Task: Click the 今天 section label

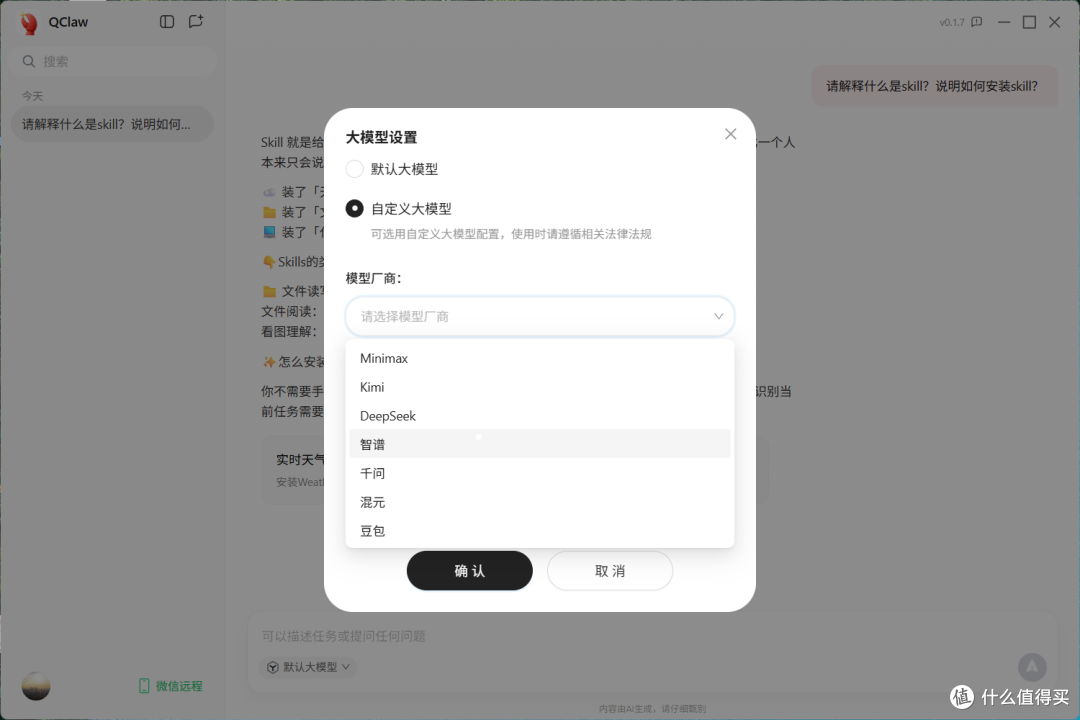Action: [32, 96]
